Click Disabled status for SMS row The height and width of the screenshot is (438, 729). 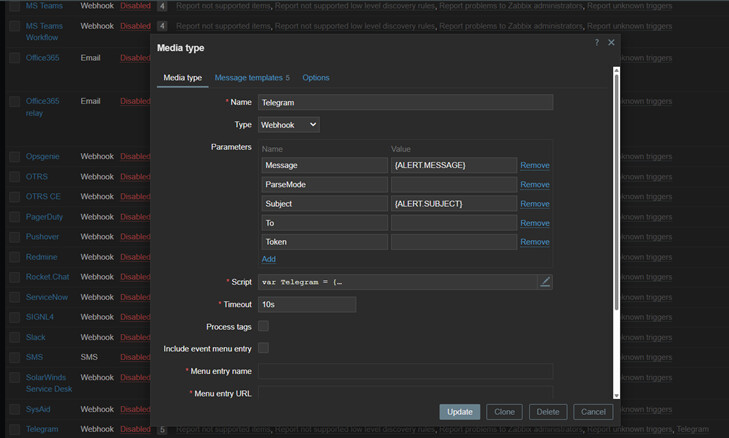[135, 357]
